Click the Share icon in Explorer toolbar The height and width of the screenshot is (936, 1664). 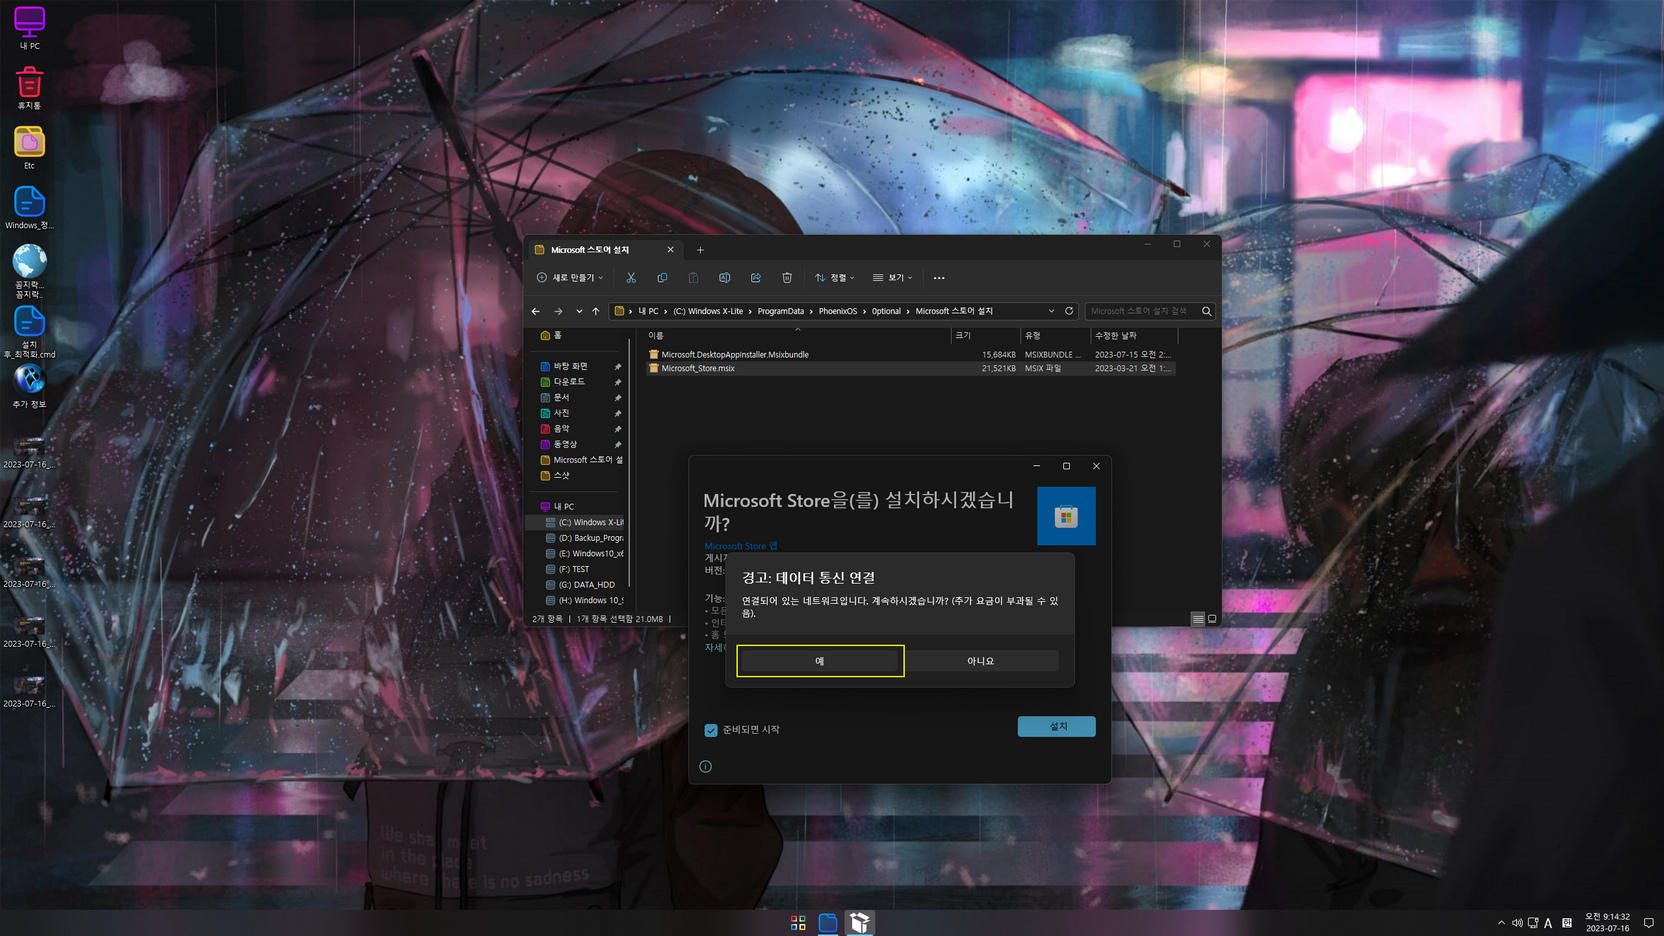(x=756, y=278)
